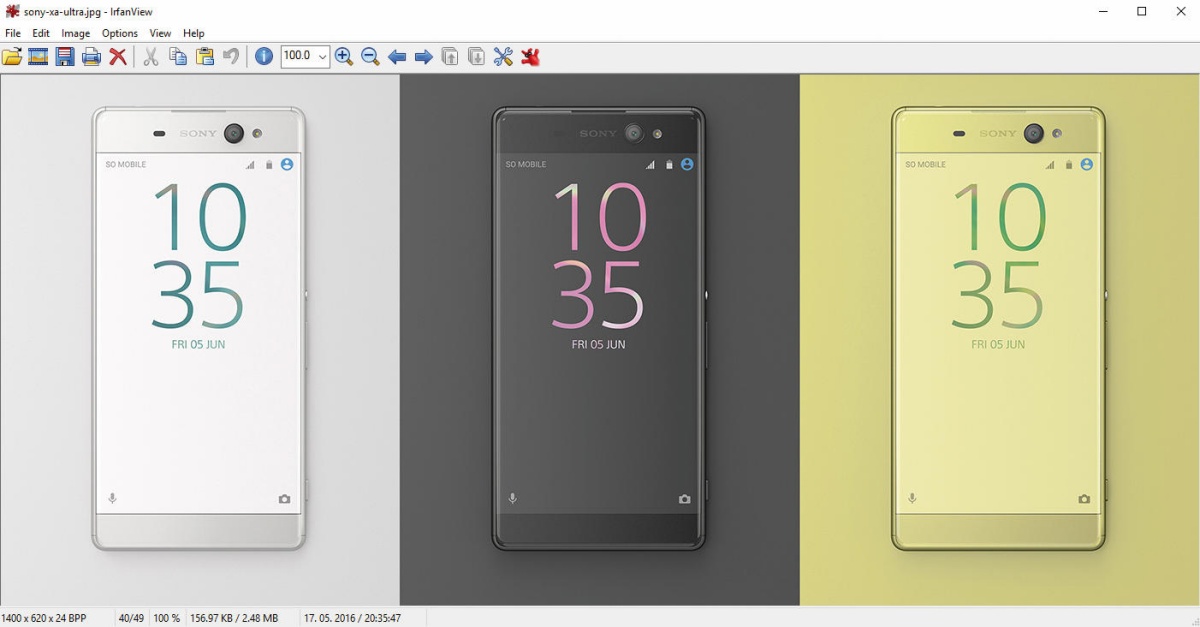Image resolution: width=1200 pixels, height=627 pixels.
Task: Click the Undo arrow icon
Action: click(x=231, y=57)
